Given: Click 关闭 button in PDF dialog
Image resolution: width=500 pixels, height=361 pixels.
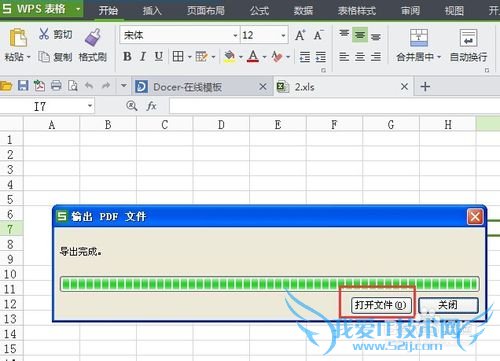Looking at the screenshot, I should coord(448,305).
